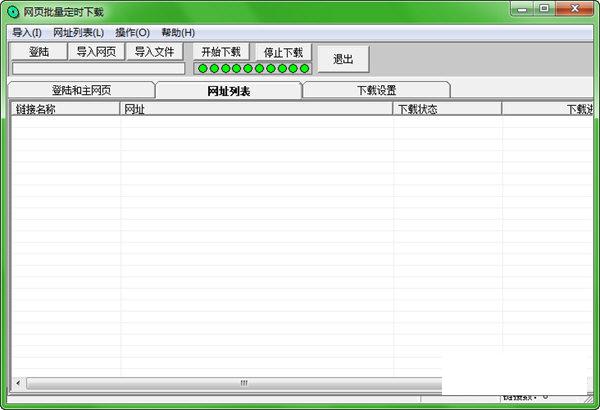Open the 网址列表(L) menu
The image size is (600, 410).
point(78,32)
